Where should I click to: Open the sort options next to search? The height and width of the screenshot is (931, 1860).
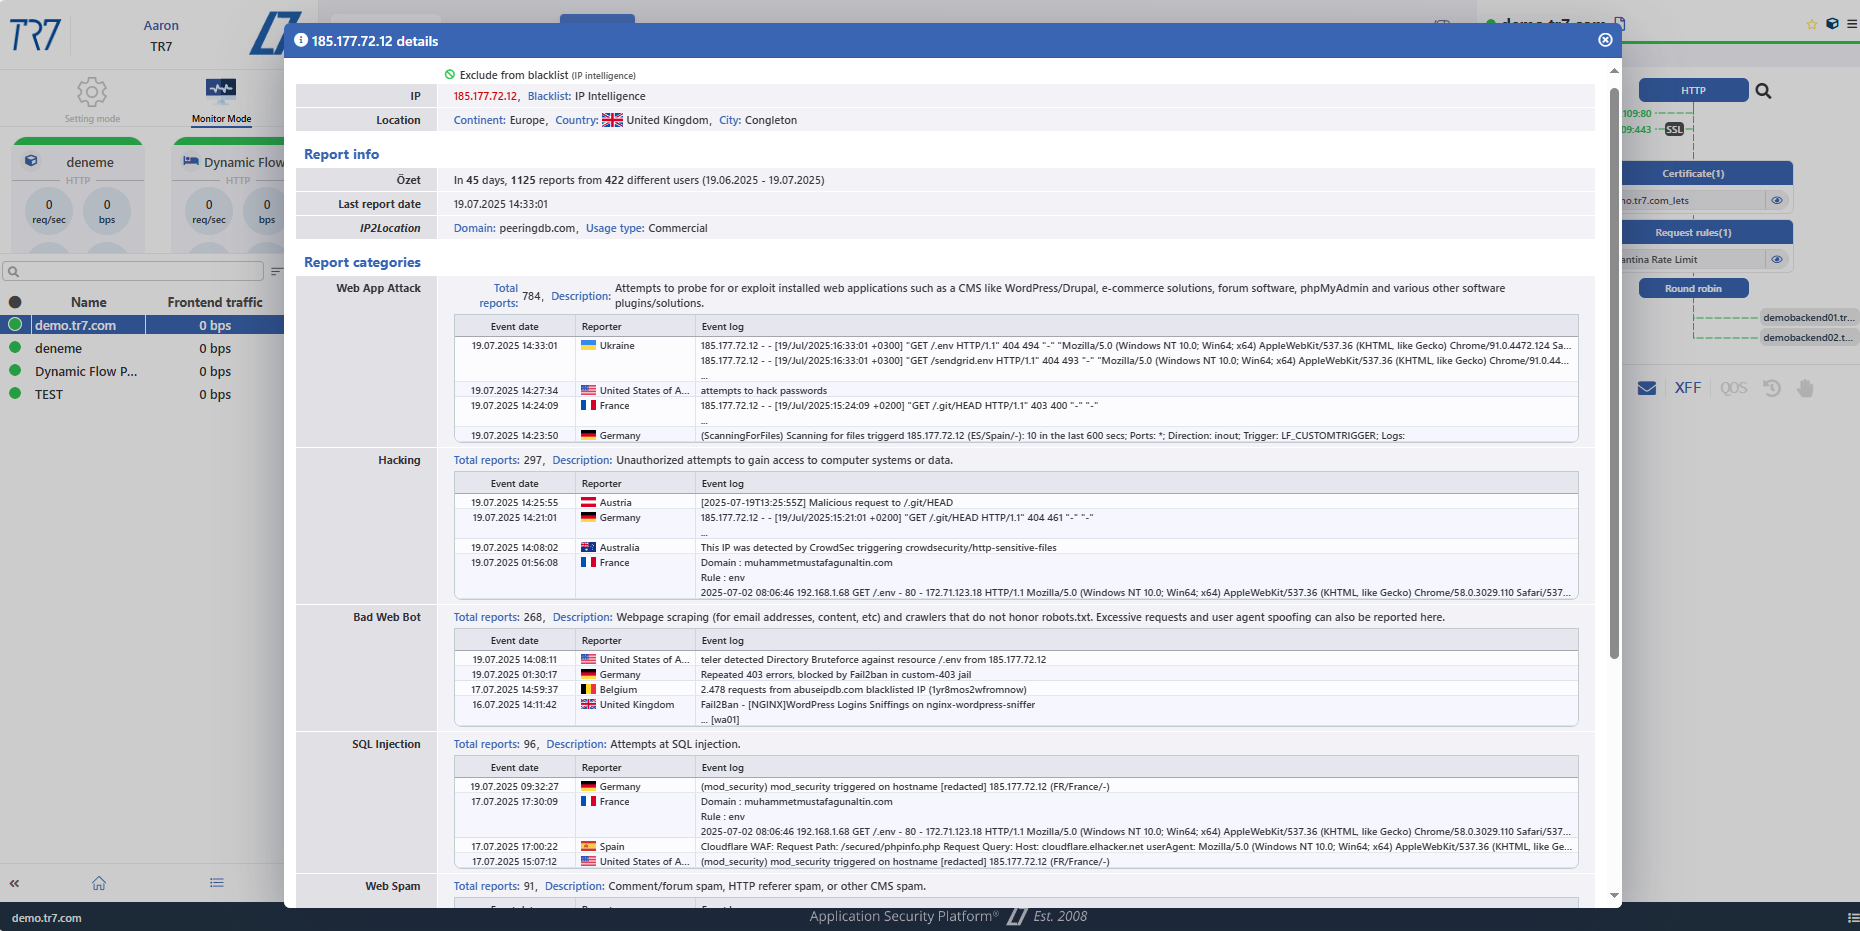(x=276, y=271)
